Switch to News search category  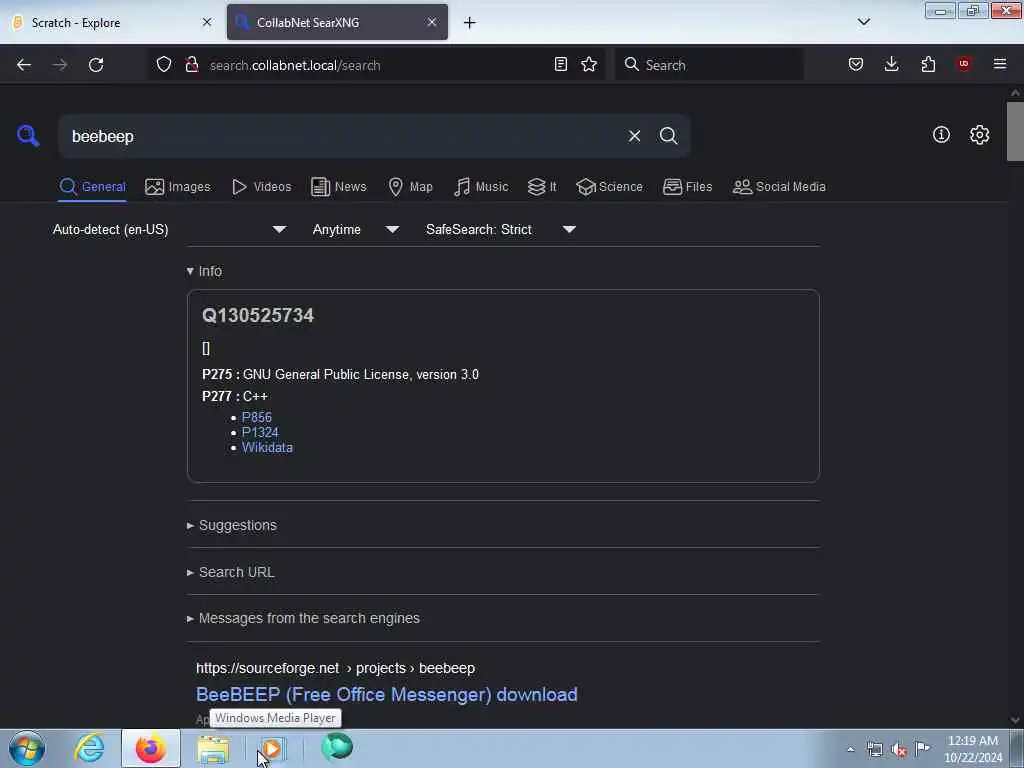point(339,187)
